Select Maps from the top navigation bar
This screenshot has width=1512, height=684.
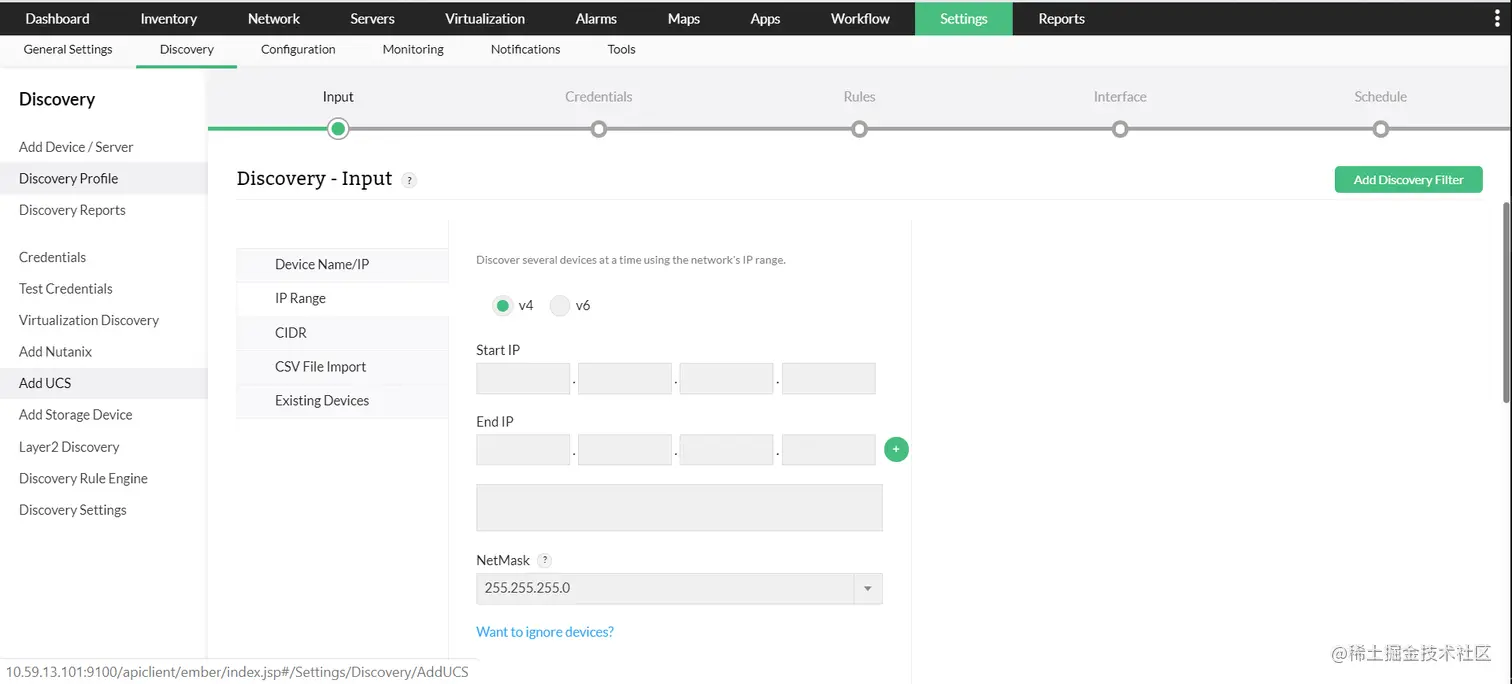683,18
